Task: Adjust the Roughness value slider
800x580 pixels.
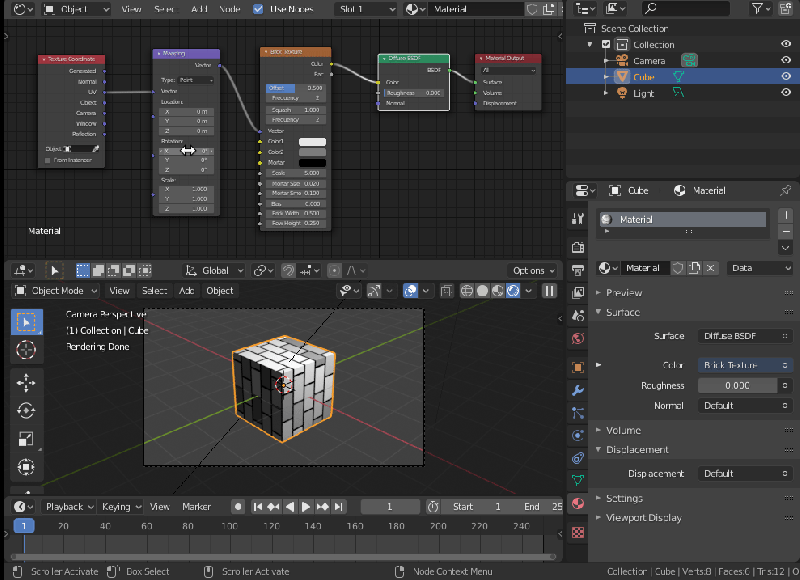Action: pos(740,385)
